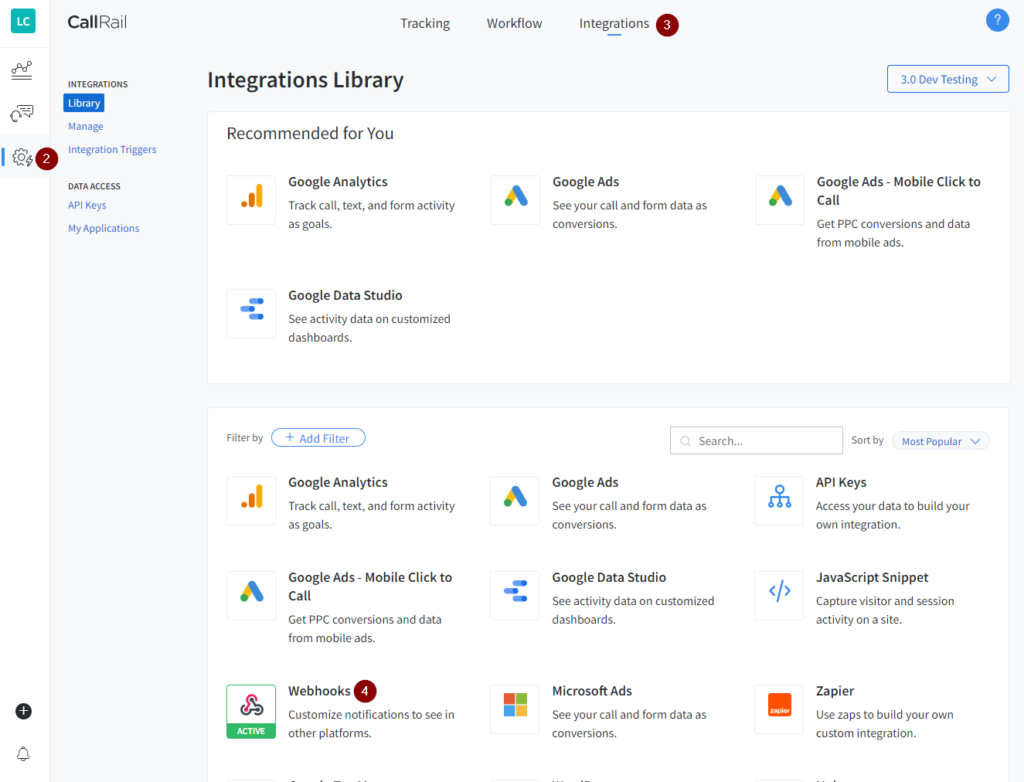Click the Zapier orange icon
The image size is (1024, 782).
(x=779, y=709)
